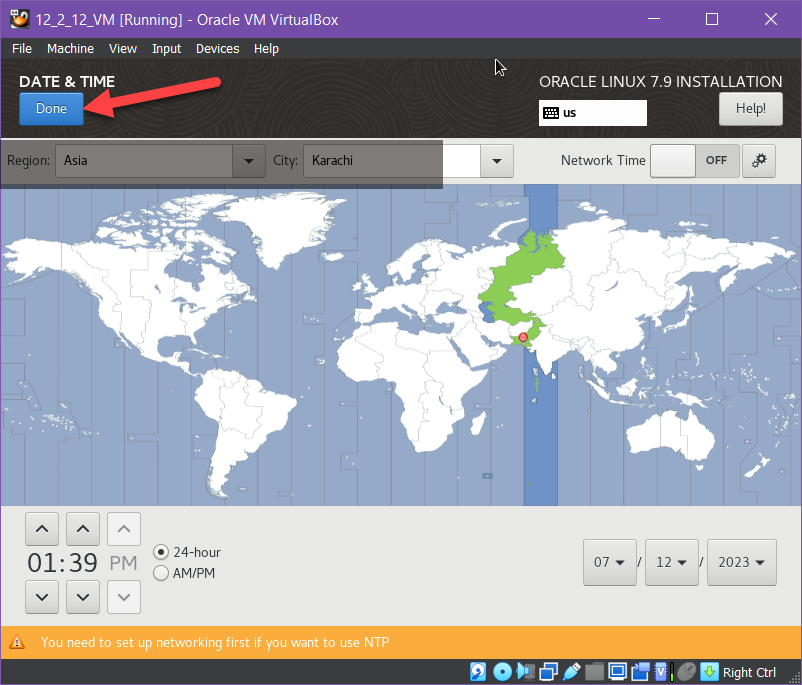The height and width of the screenshot is (685, 802).
Task: Select the 24-hour time format
Action: click(161, 552)
